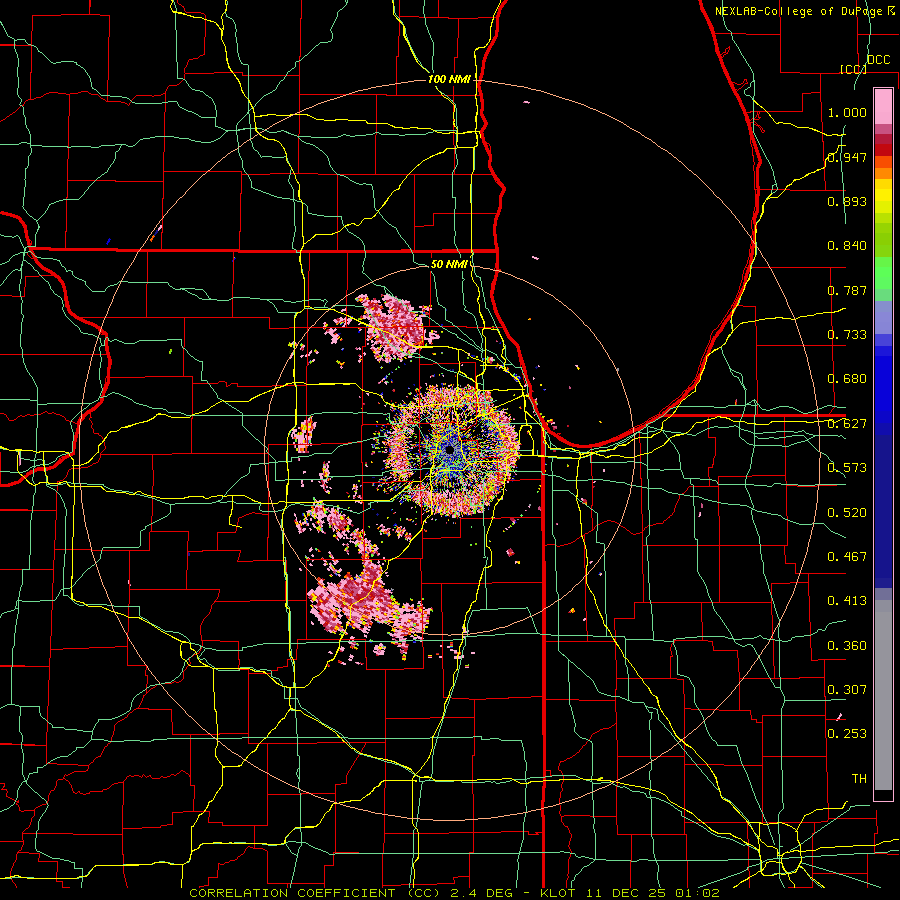Image resolution: width=900 pixels, height=900 pixels.
Task: Select the 0.893 scale value
Action: (x=847, y=201)
